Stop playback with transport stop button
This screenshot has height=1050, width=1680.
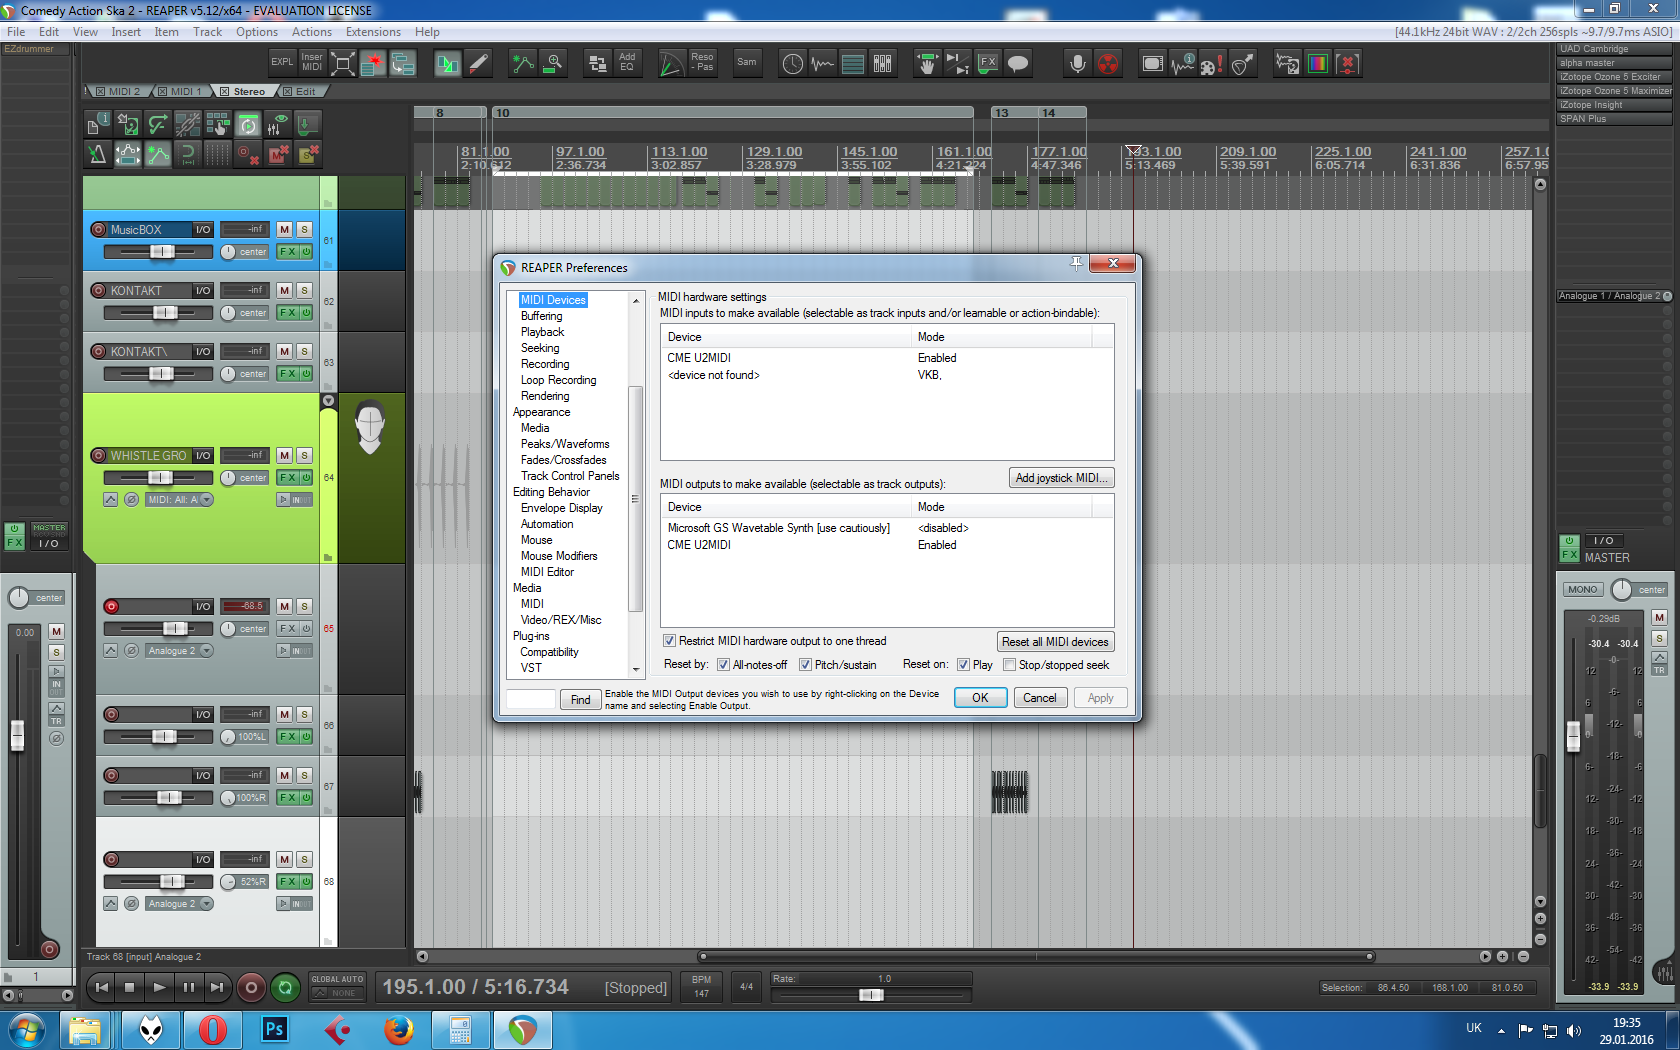(x=129, y=988)
